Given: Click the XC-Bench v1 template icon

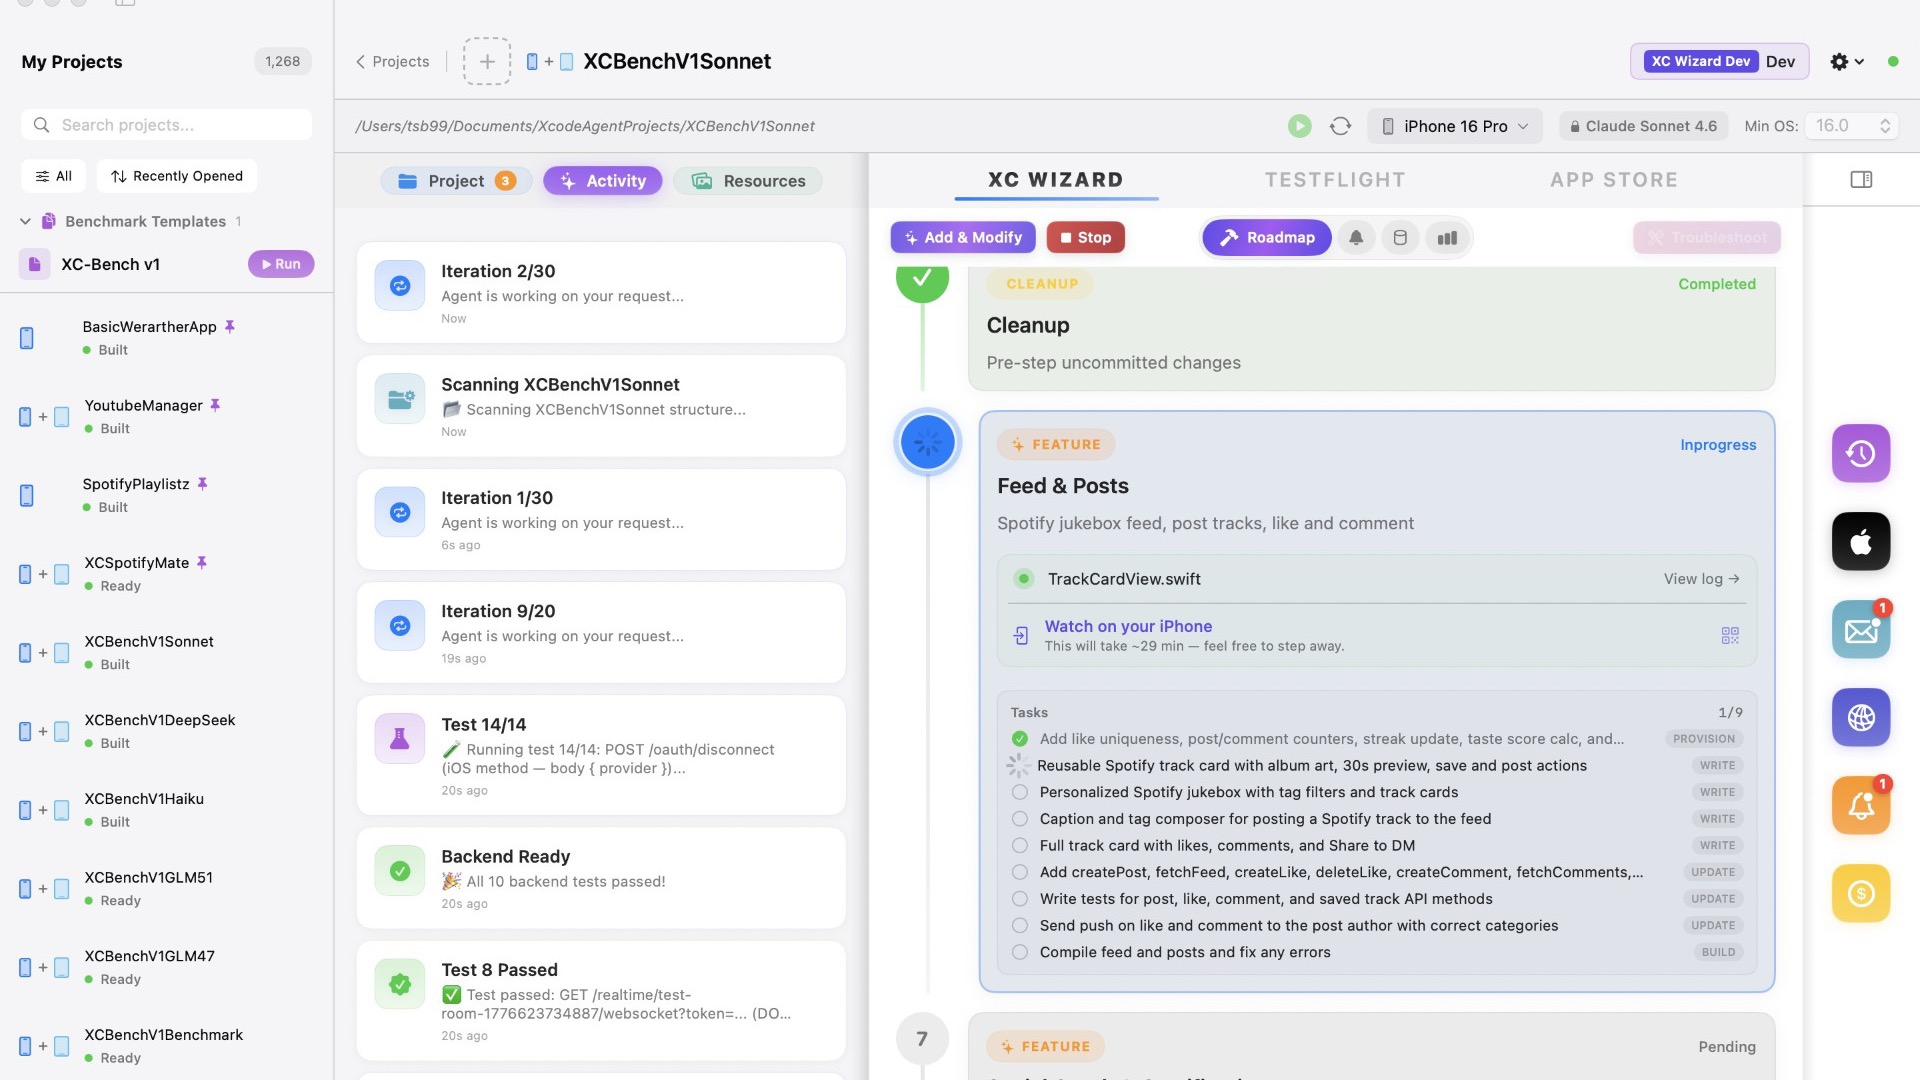Looking at the screenshot, I should [34, 264].
